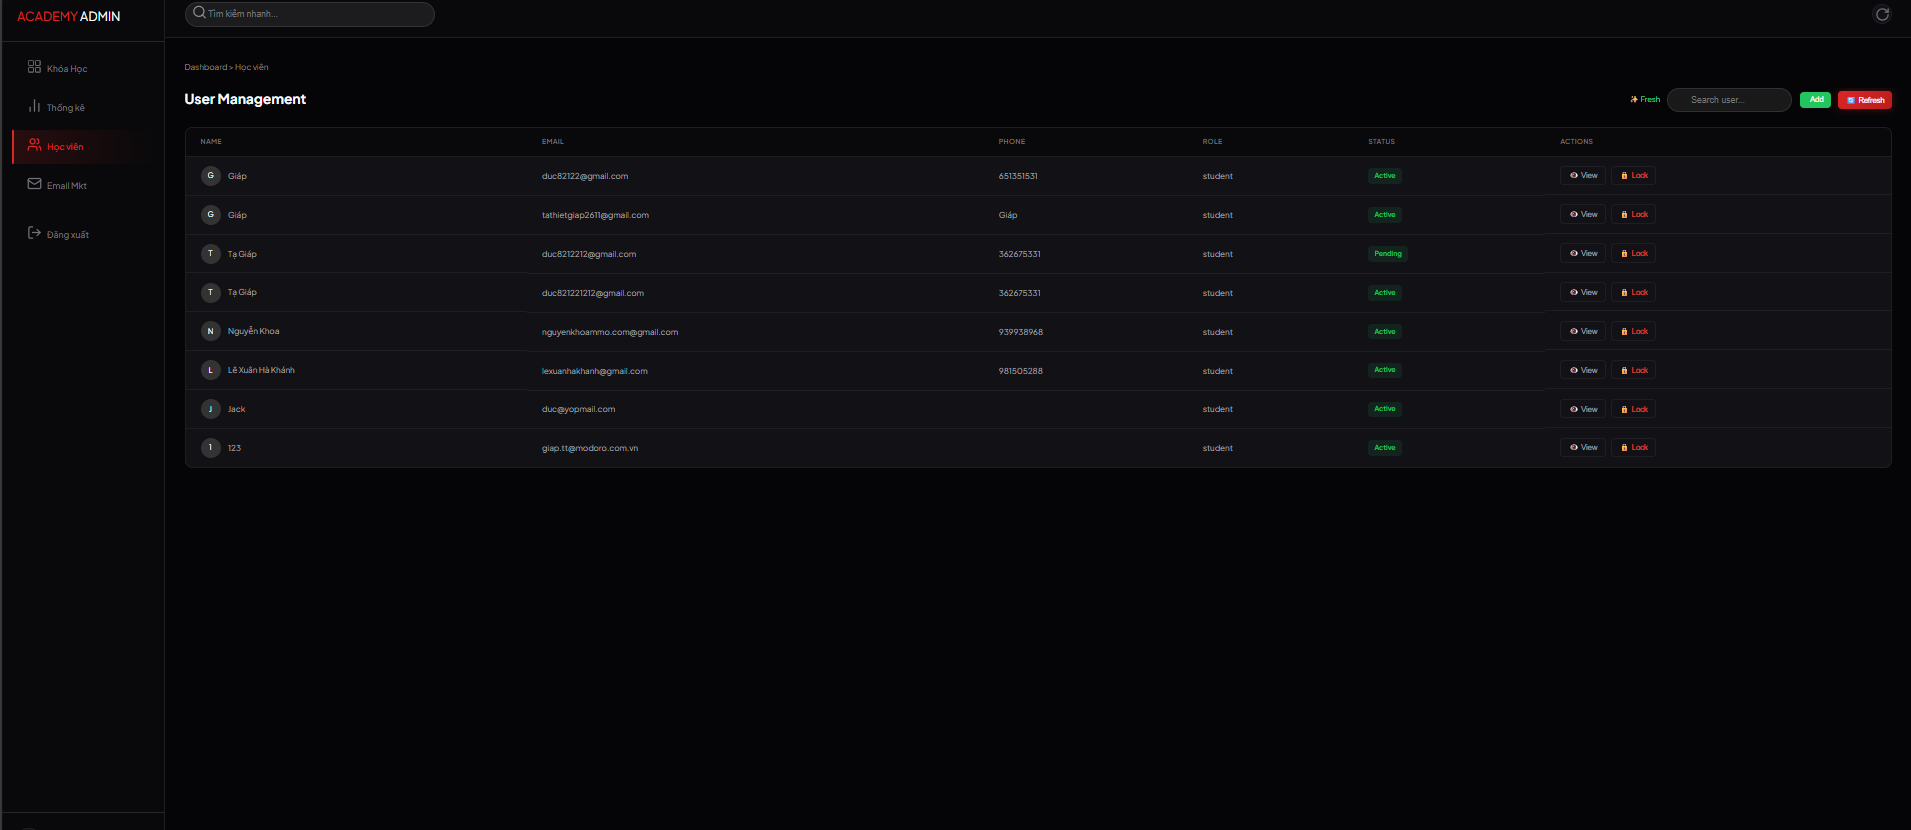This screenshot has height=830, width=1911.
Task: Lock the user named 123
Action: tap(1633, 448)
